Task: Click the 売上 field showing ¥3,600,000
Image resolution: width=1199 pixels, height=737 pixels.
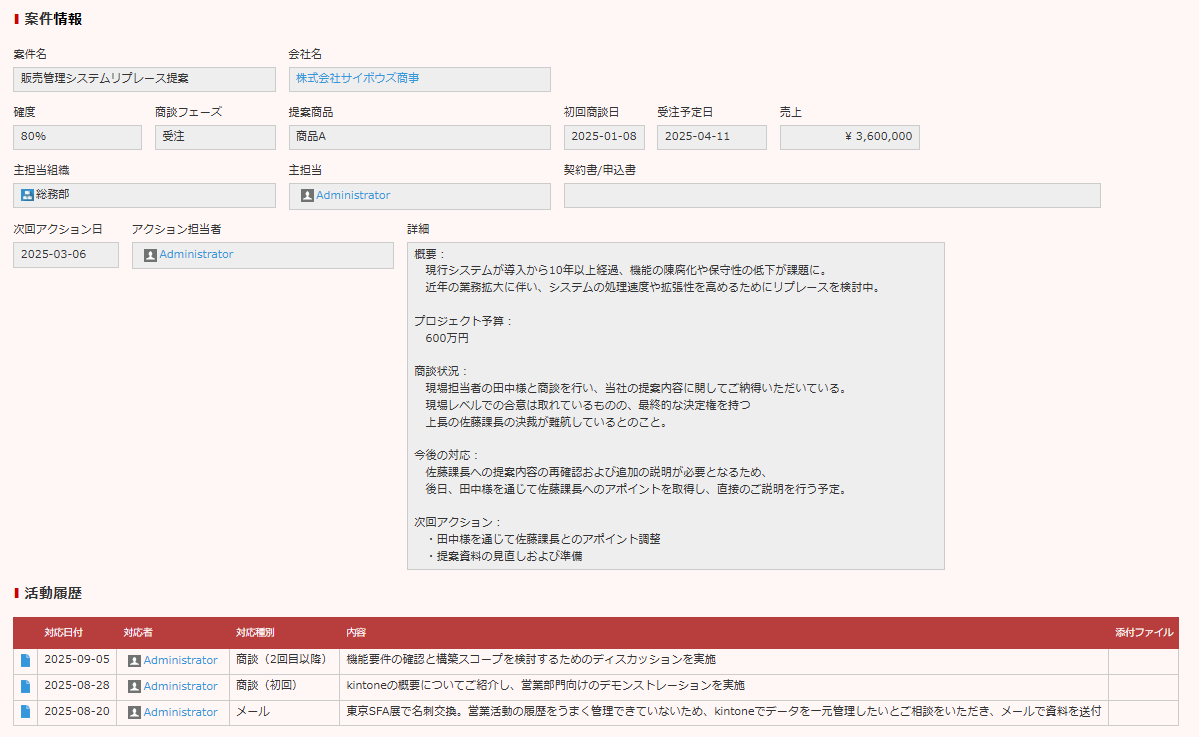Action: (x=849, y=137)
